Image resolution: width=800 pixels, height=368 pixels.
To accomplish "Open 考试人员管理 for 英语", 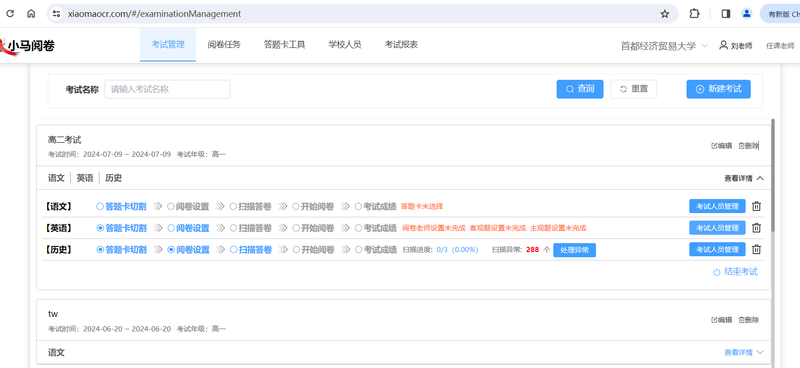I will 717,228.
